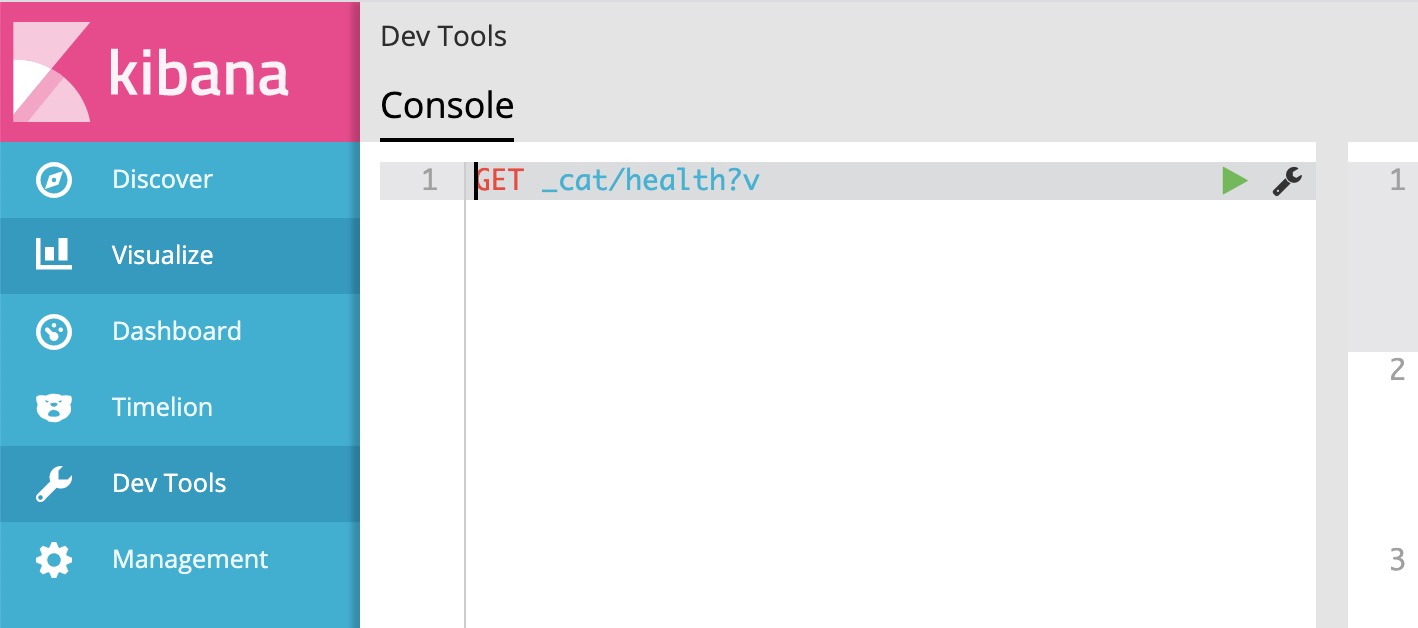Click the Dev Tools wrench icon in sidebar
Screen dimensions: 1418x628
[x=53, y=484]
